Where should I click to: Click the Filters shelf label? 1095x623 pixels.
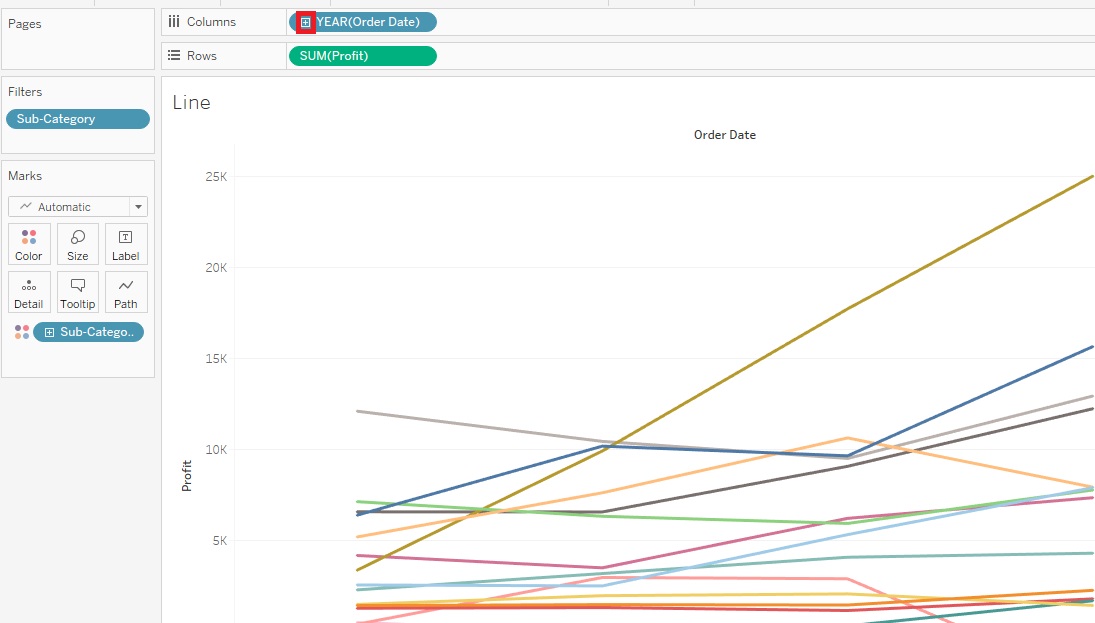(x=25, y=91)
